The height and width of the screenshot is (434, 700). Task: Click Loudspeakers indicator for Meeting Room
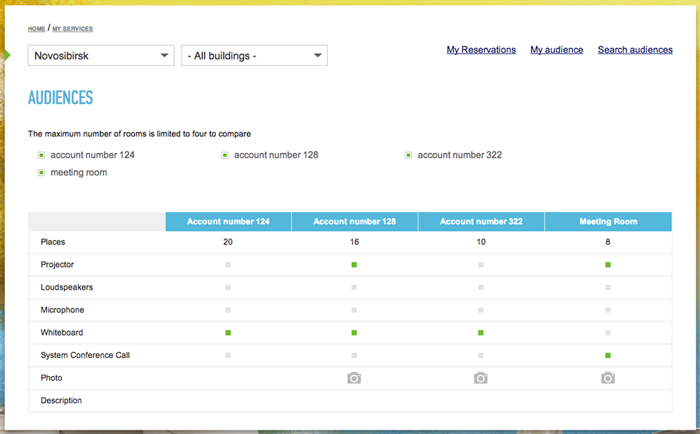[x=608, y=288]
